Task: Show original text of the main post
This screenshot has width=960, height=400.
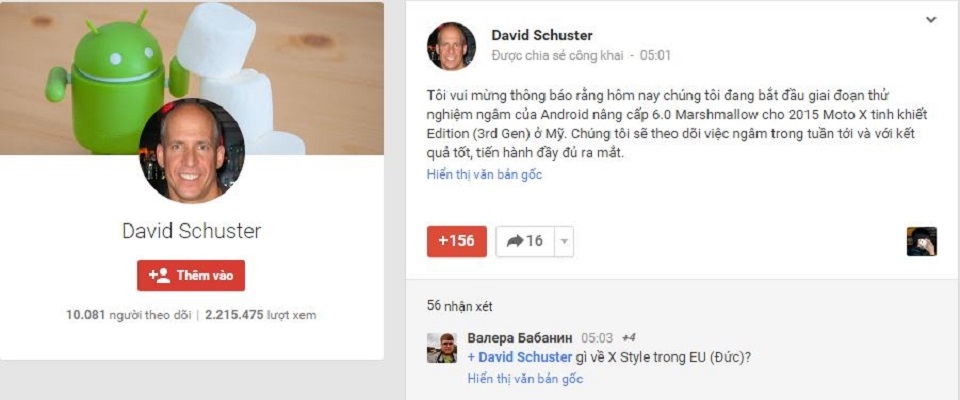Action: tap(484, 174)
